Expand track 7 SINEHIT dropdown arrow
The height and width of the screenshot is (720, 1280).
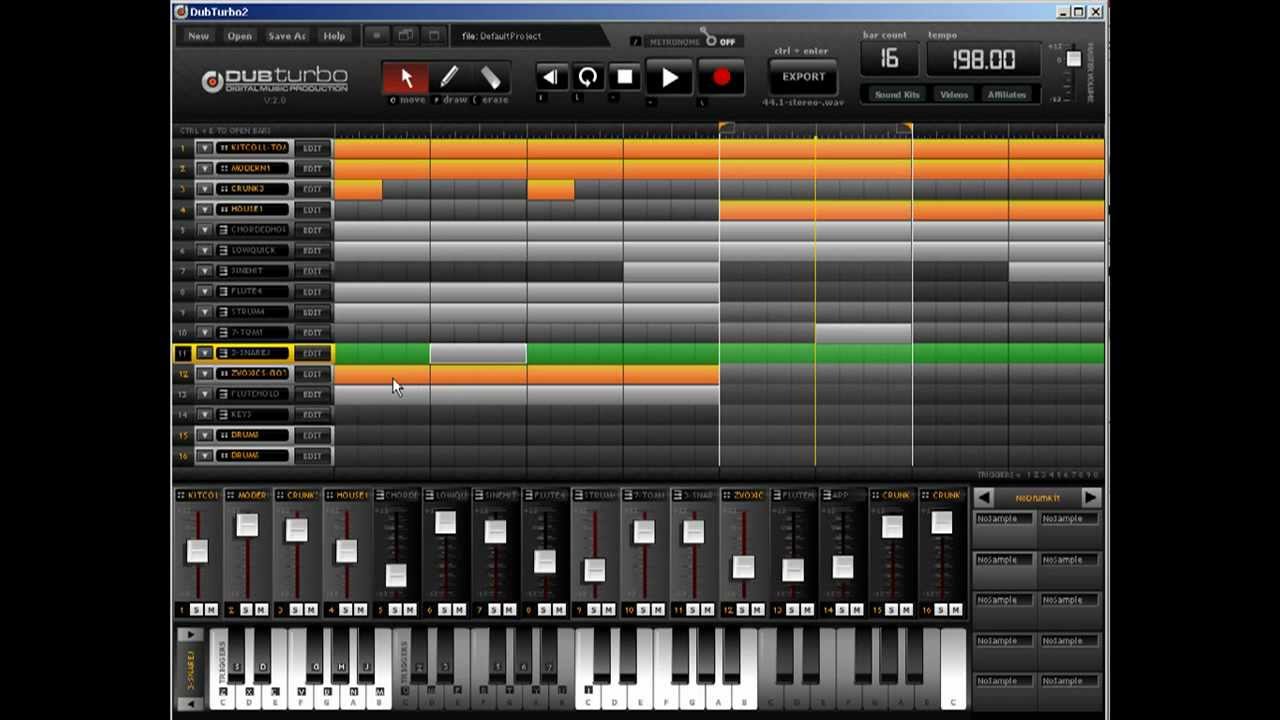tap(204, 271)
